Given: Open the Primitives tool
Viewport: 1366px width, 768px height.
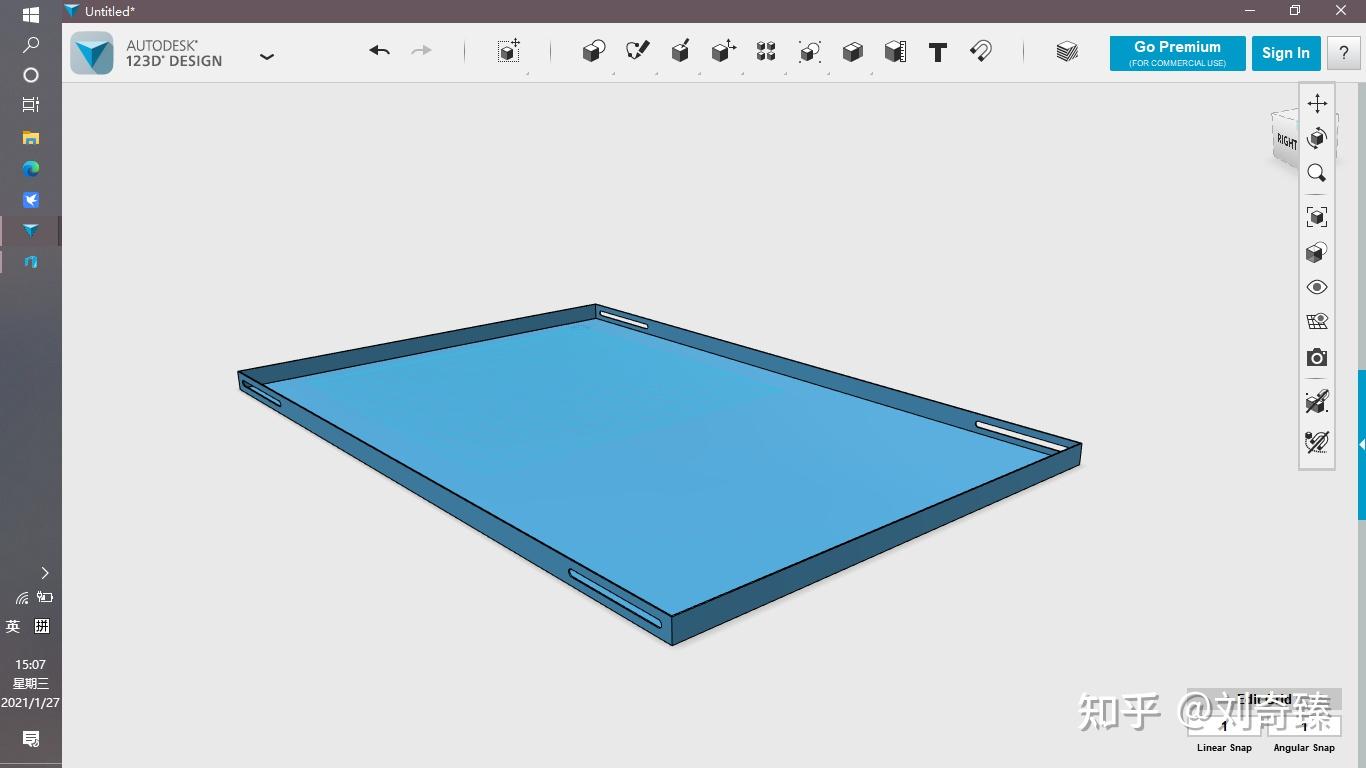Looking at the screenshot, I should click(x=593, y=52).
